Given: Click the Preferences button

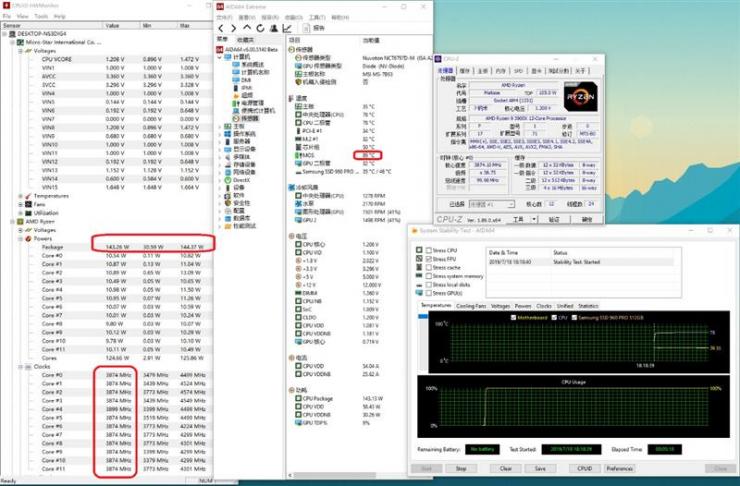Looking at the screenshot, I should point(620,469).
